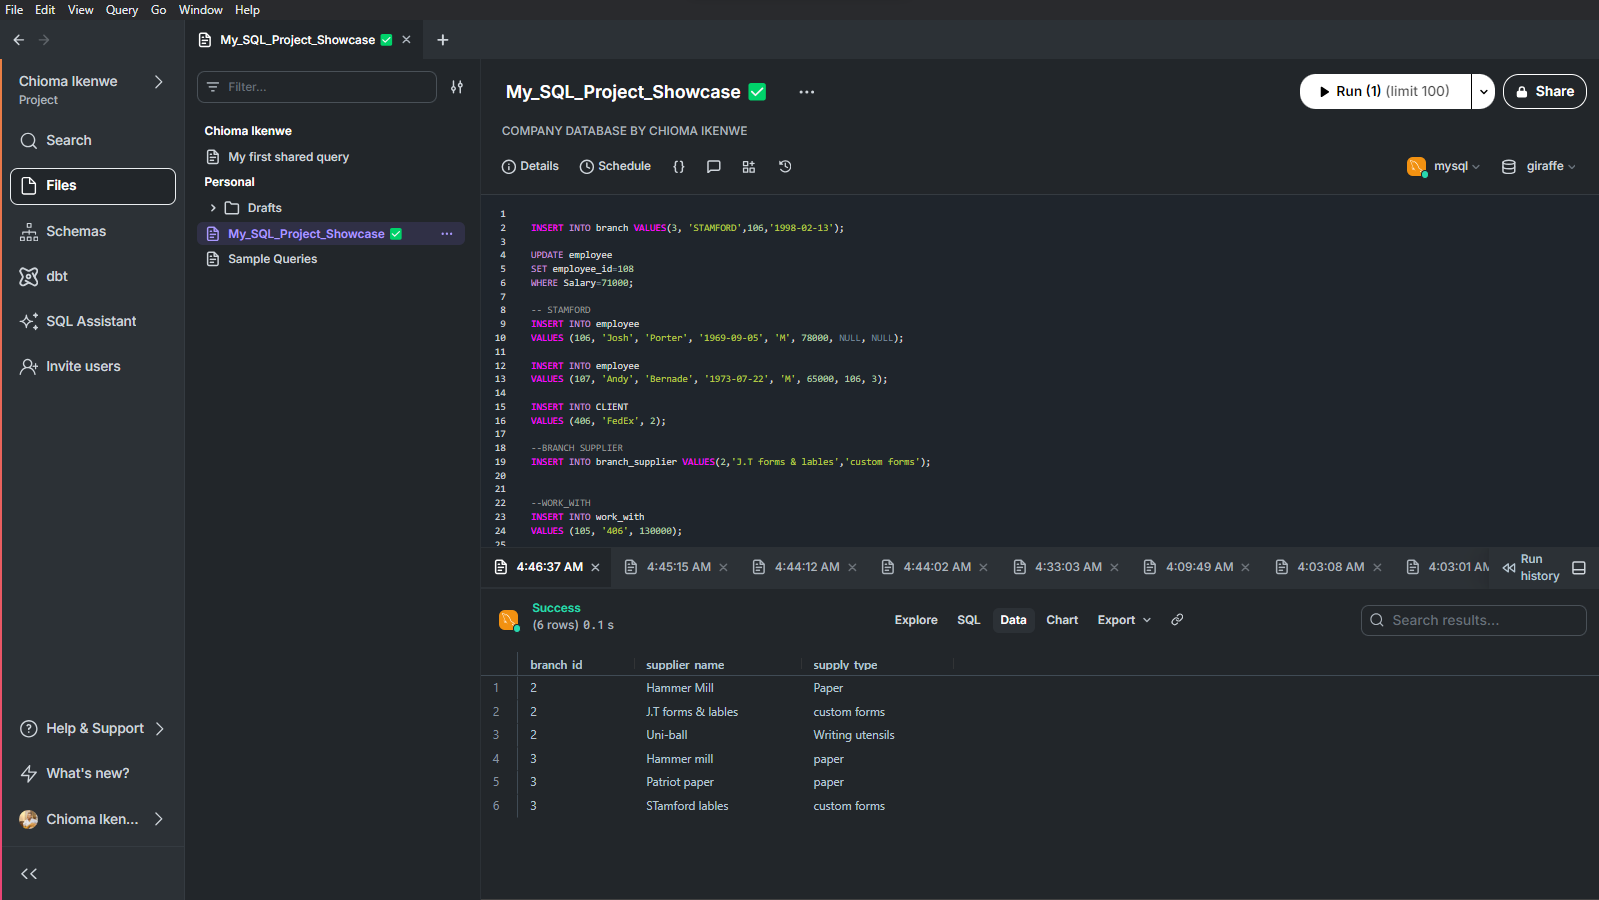Click green checkmark on file tree item
Screen dimensions: 1599x900
tap(396, 234)
